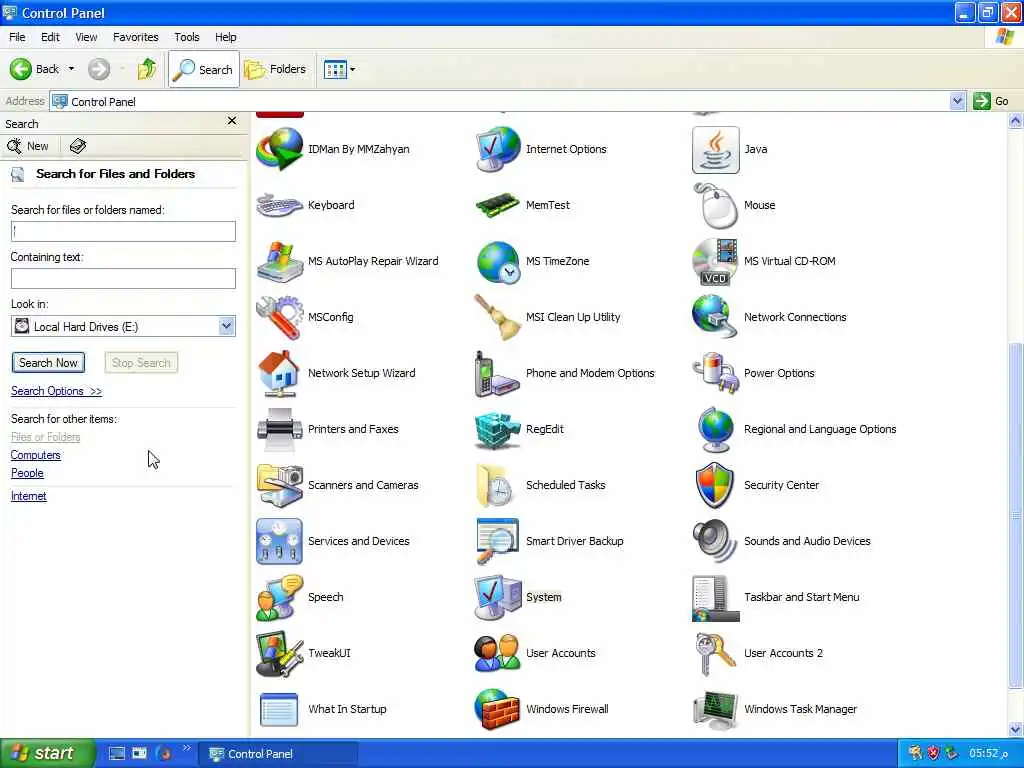This screenshot has width=1024, height=768.
Task: Open MS AutoPlay Repair Wizard icon
Action: tap(280, 261)
